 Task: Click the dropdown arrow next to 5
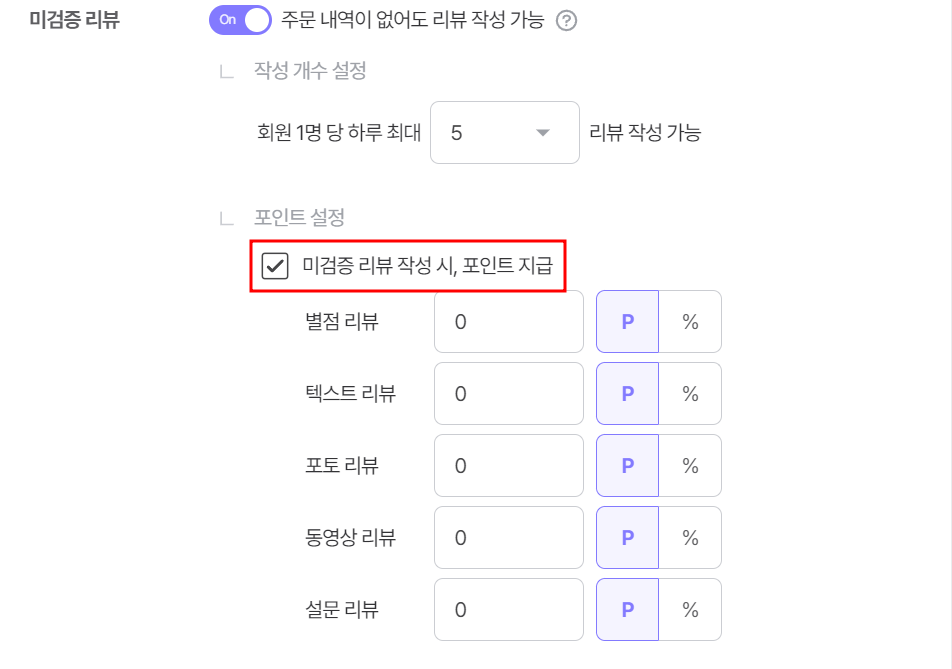[543, 132]
